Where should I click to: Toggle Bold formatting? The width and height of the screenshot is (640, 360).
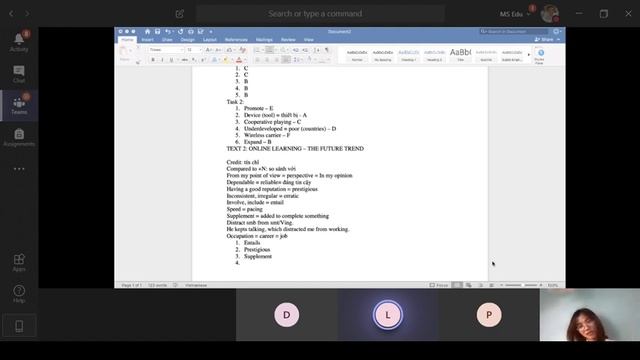153,60
